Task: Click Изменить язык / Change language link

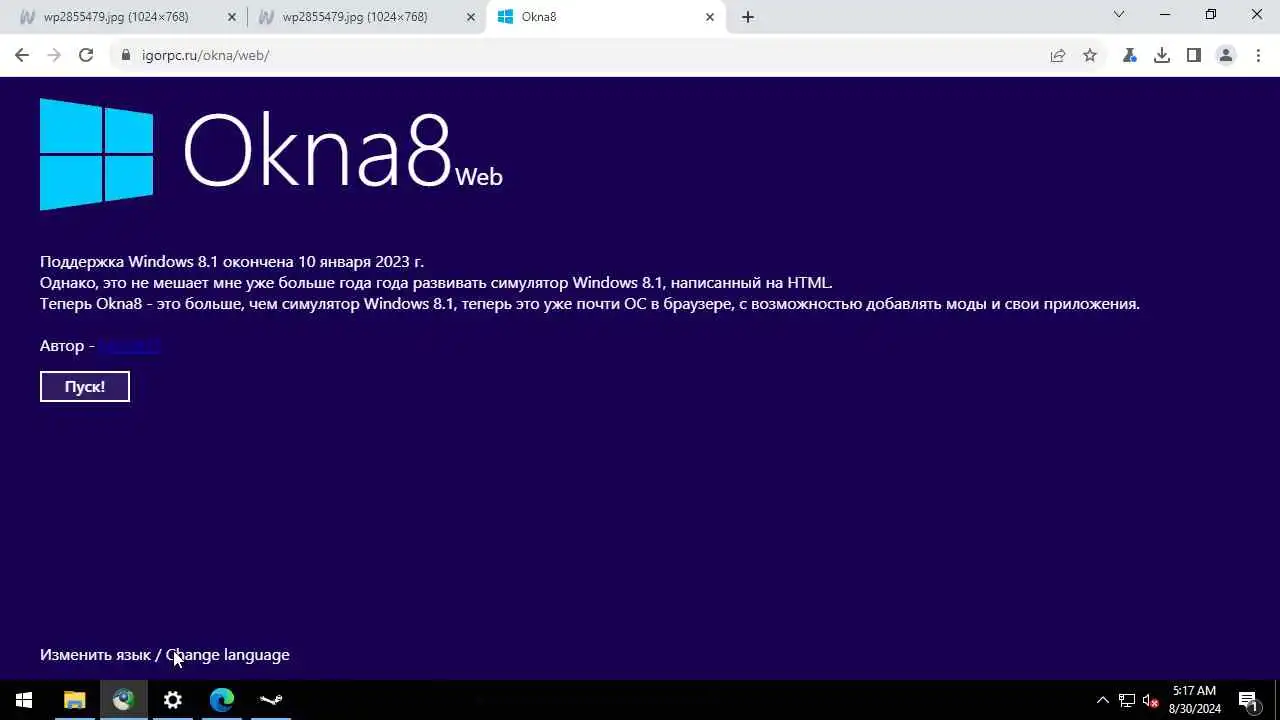Action: tap(165, 654)
